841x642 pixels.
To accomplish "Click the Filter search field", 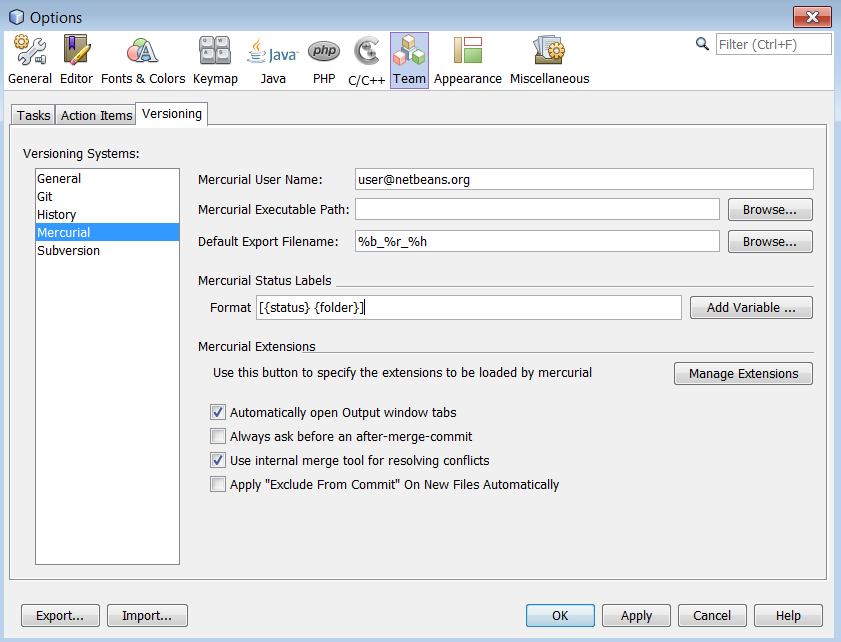I will (773, 44).
